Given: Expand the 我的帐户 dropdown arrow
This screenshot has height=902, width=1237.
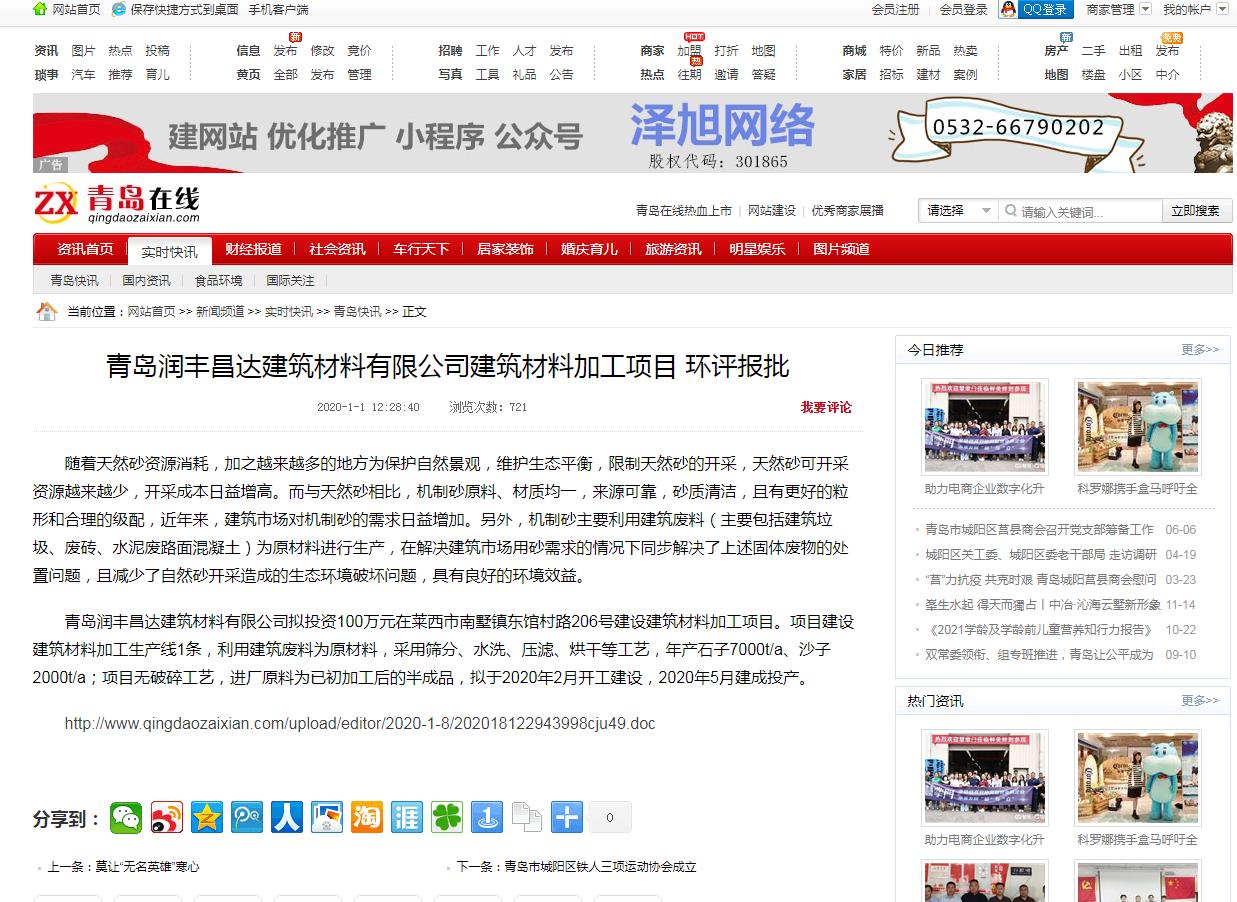Looking at the screenshot, I should click(1222, 9).
